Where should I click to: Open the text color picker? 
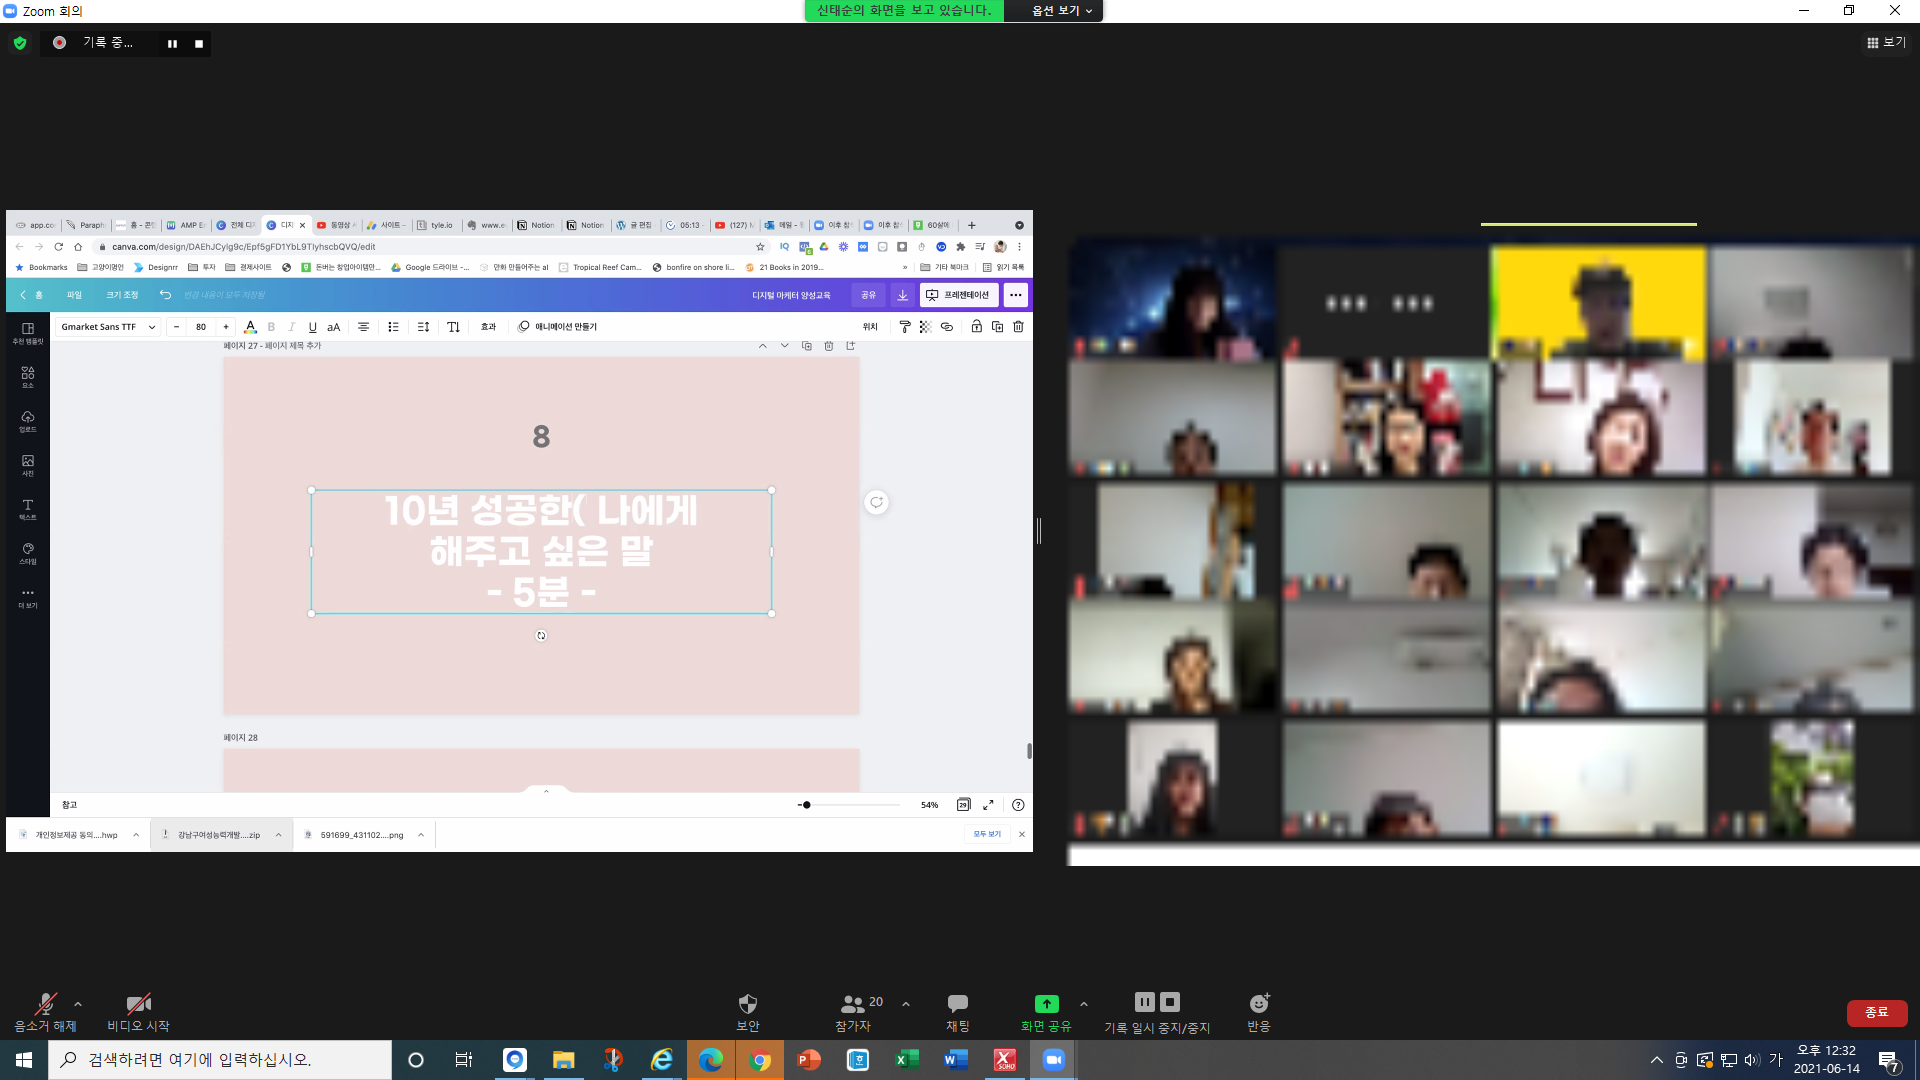pyautogui.click(x=250, y=327)
